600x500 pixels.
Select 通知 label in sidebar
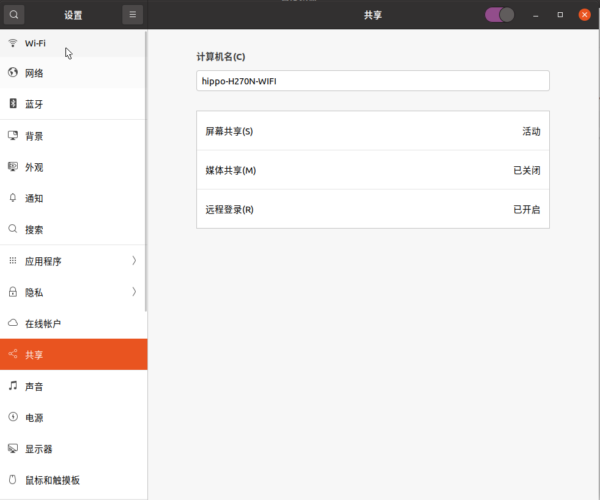pyautogui.click(x=34, y=198)
